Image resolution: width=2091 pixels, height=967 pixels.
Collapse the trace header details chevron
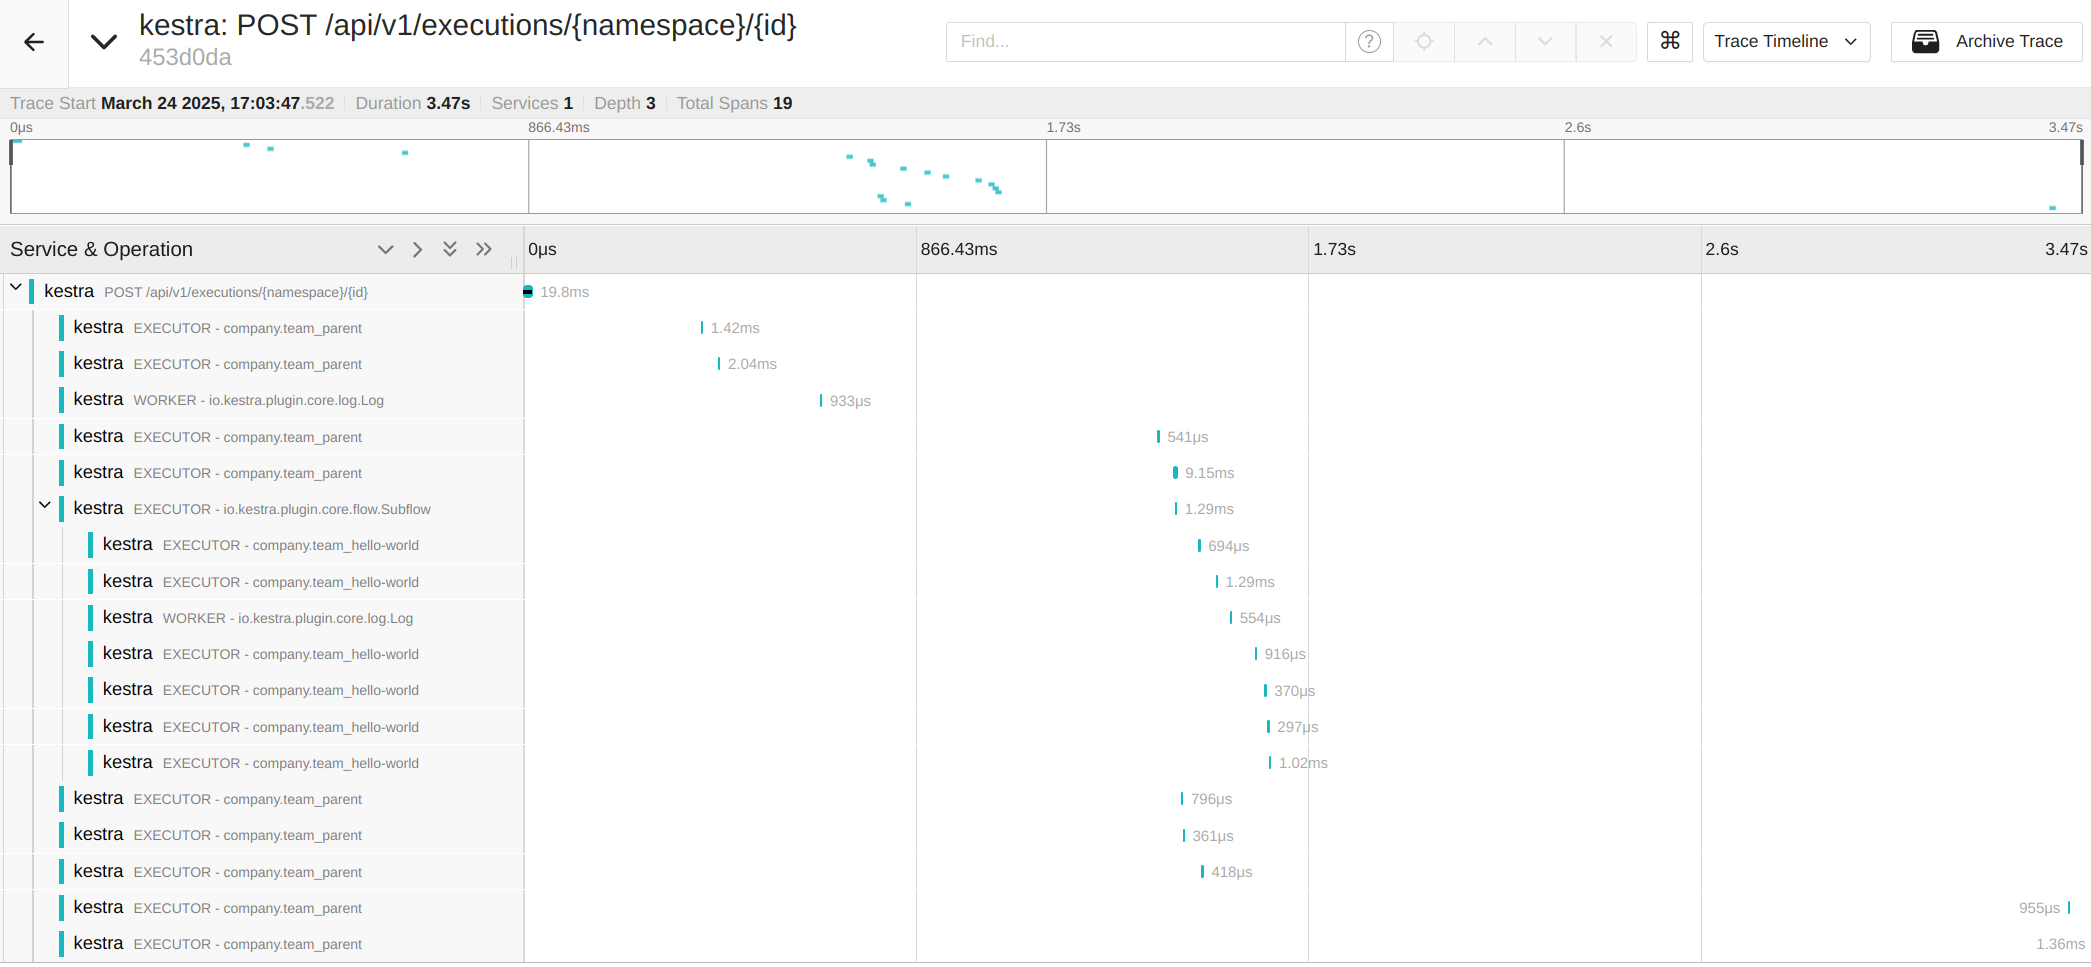point(104,42)
